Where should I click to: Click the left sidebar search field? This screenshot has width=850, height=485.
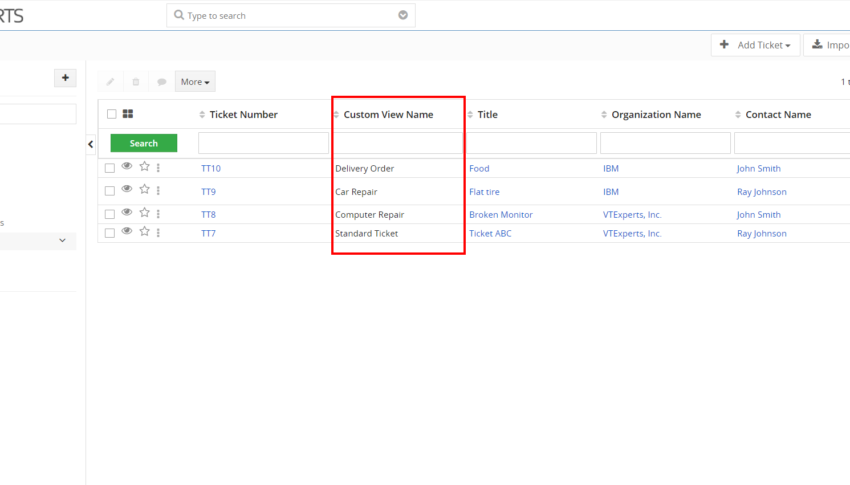pos(38,114)
